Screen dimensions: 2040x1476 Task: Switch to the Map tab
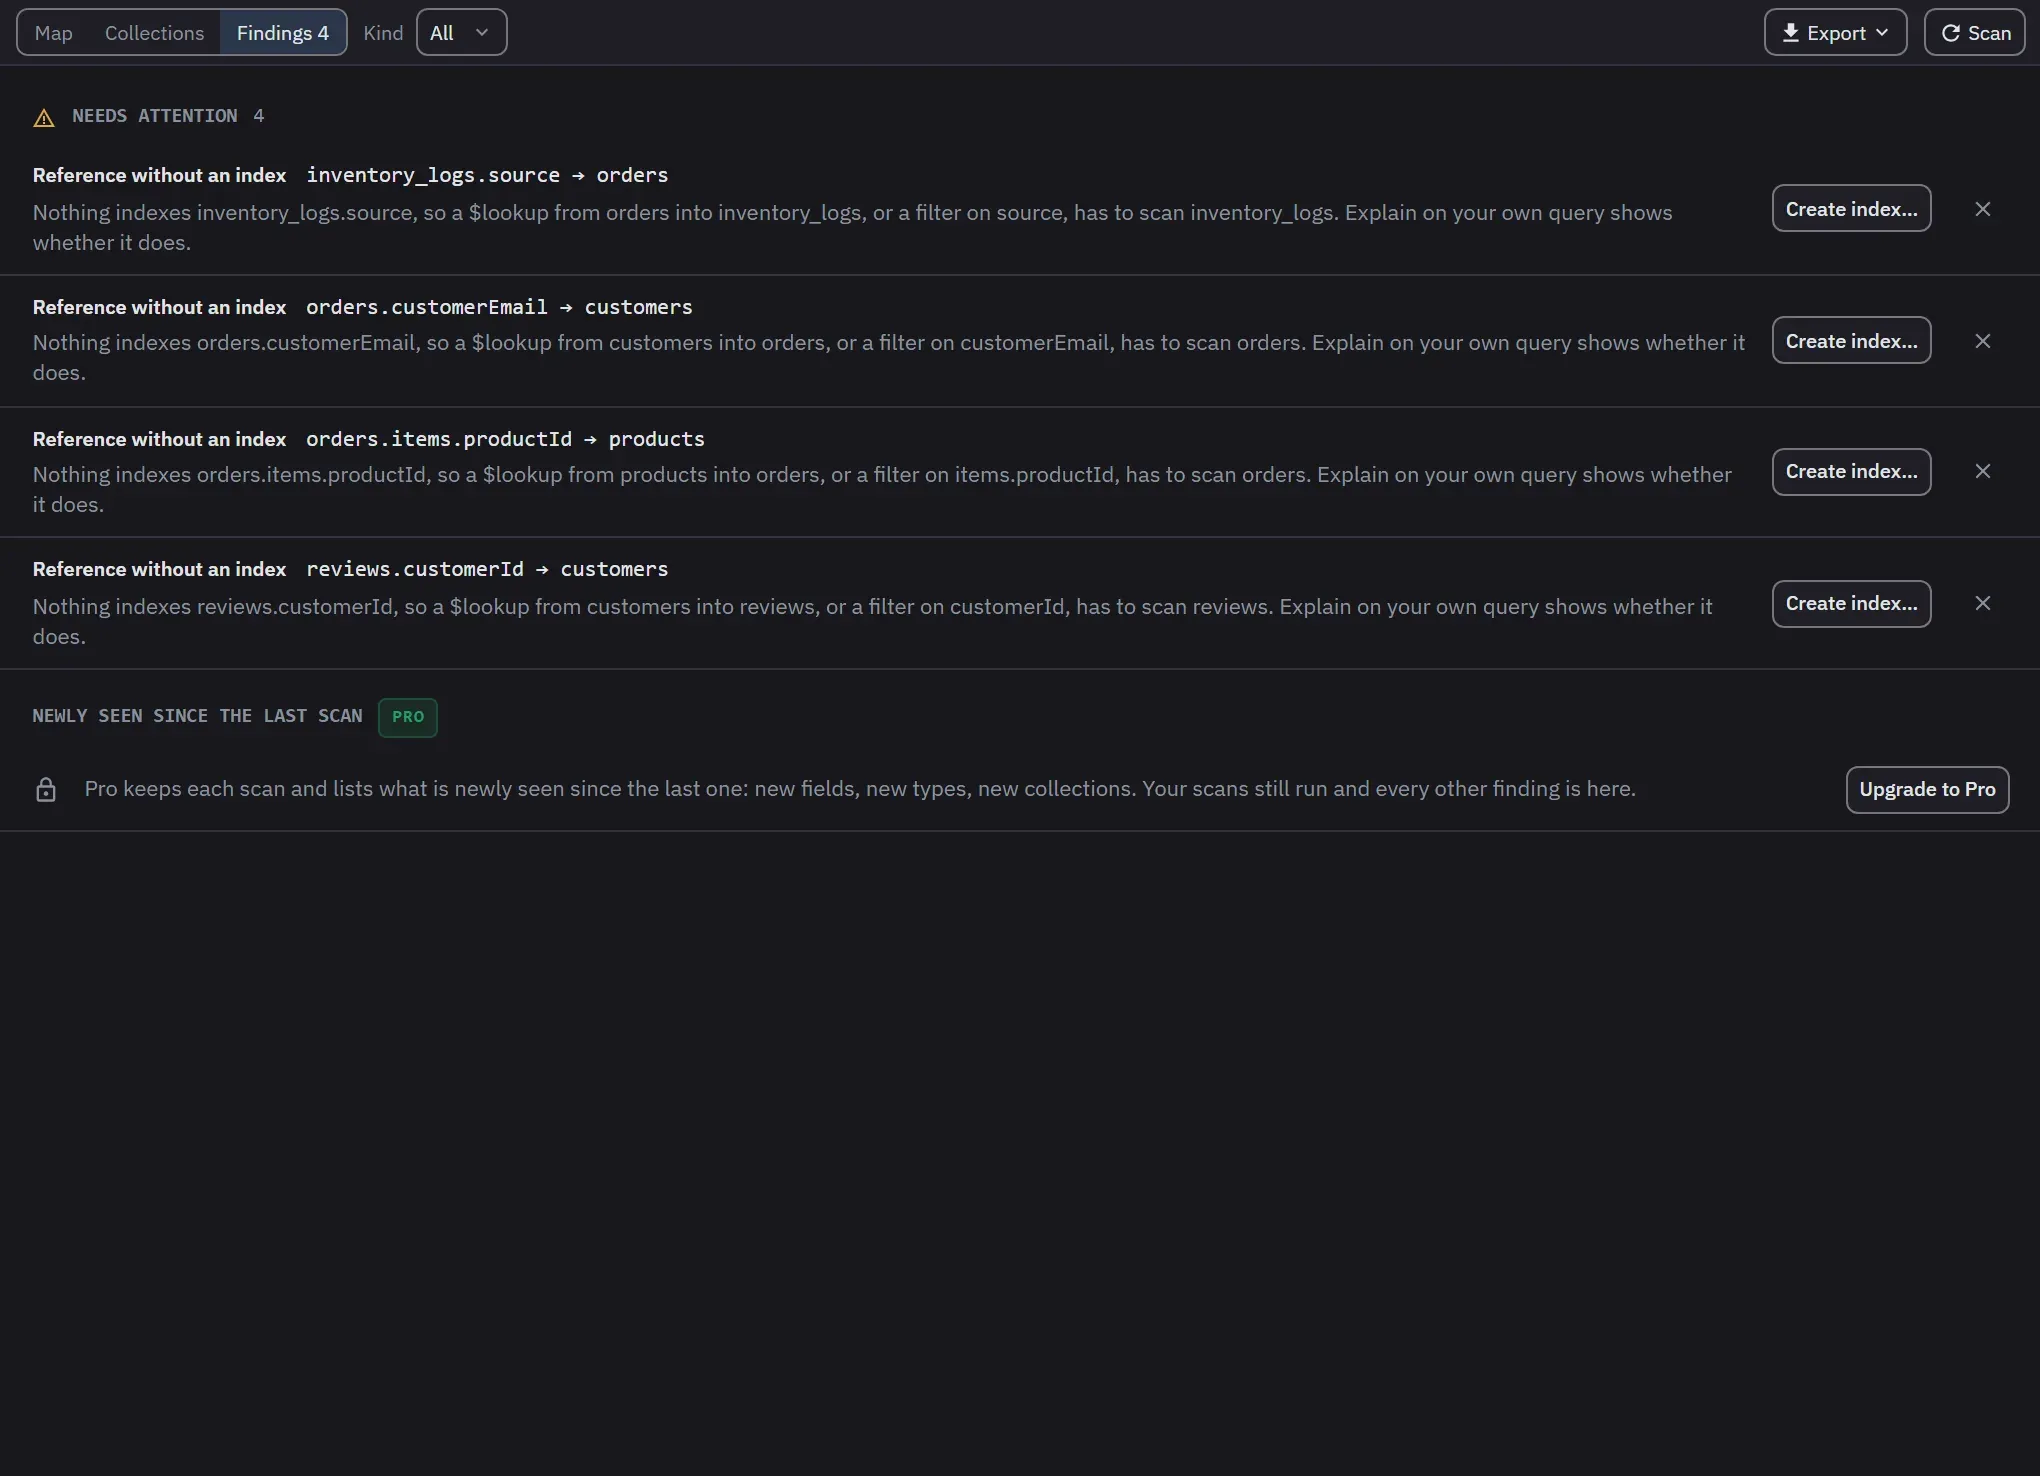click(x=54, y=33)
